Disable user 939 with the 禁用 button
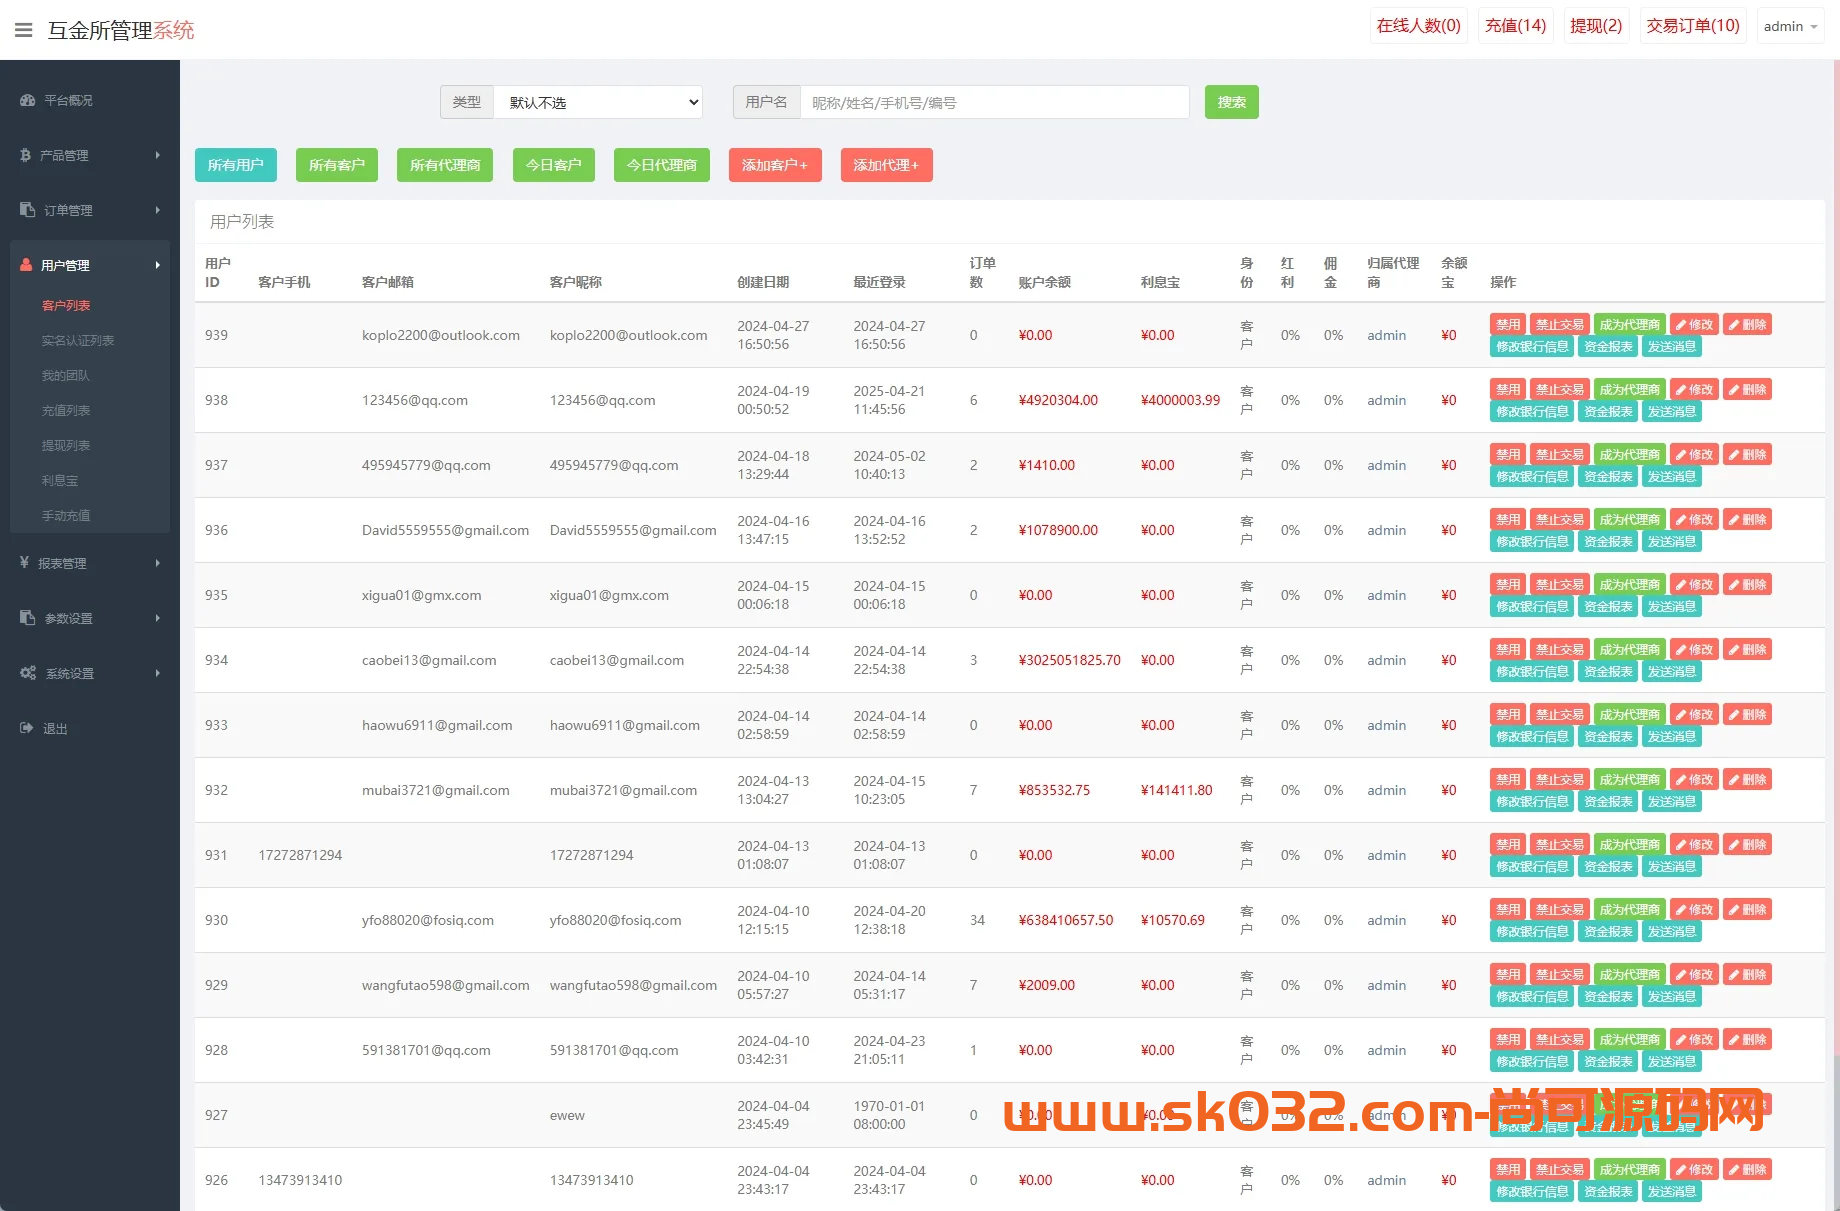Image resolution: width=1840 pixels, height=1211 pixels. pyautogui.click(x=1507, y=324)
